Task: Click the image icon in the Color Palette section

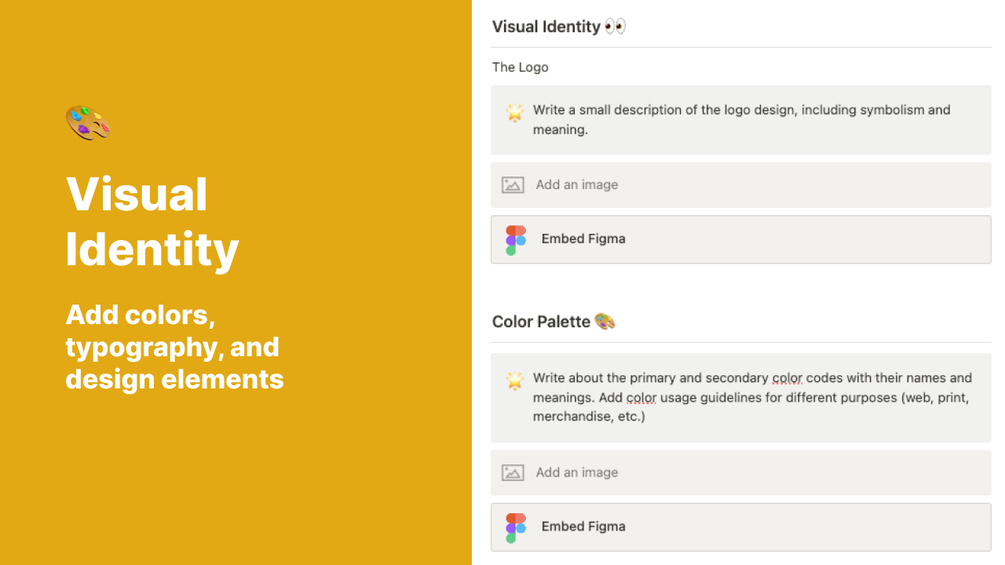Action: click(513, 473)
